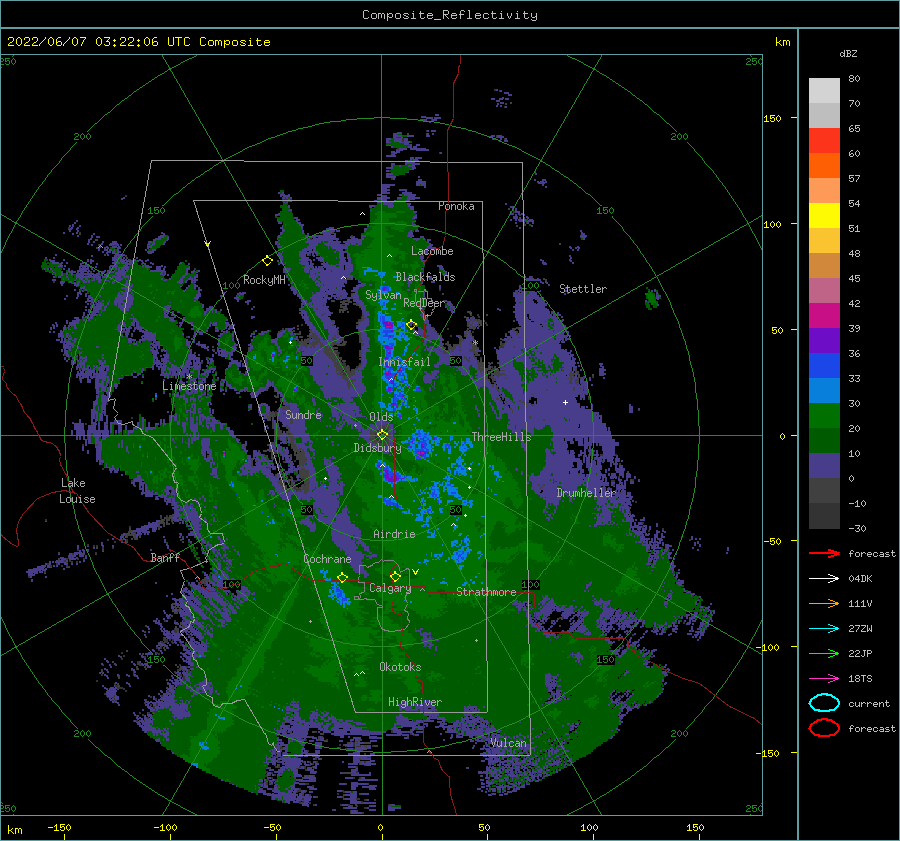The height and width of the screenshot is (841, 900).
Task: Select the HighRiver label
Action: (x=415, y=702)
